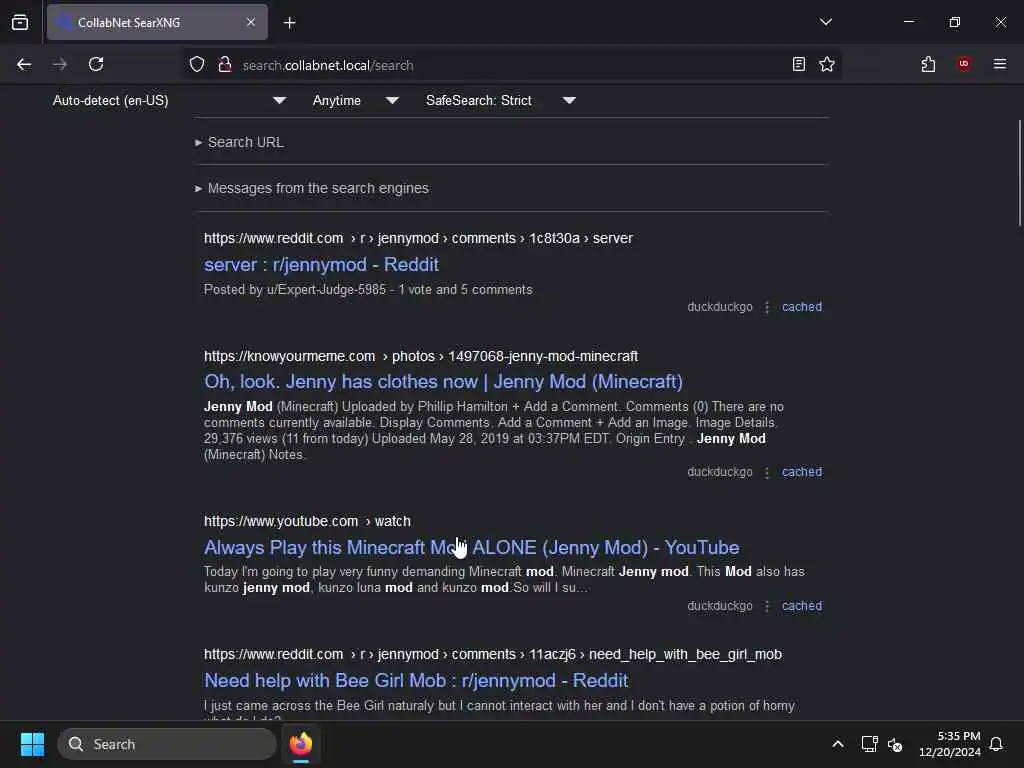Toggle reader view icon

[x=798, y=64]
